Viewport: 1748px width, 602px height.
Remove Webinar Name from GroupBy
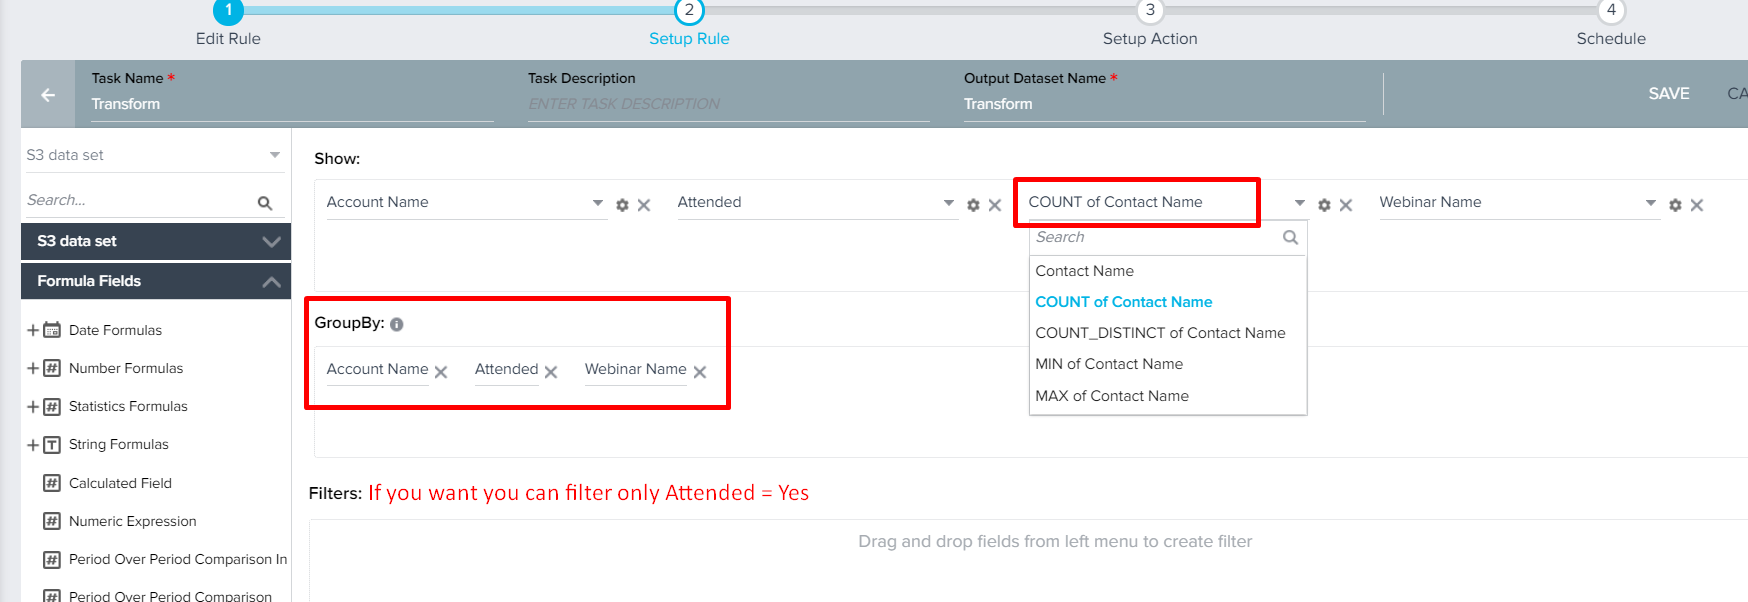[700, 372]
